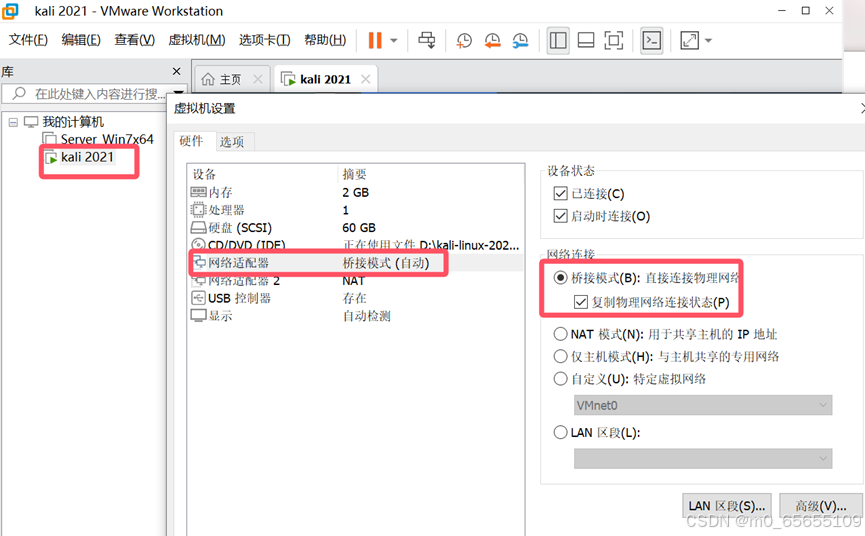This screenshot has height=536, width=865.
Task: Select the 显示 device row
Action: point(356,316)
